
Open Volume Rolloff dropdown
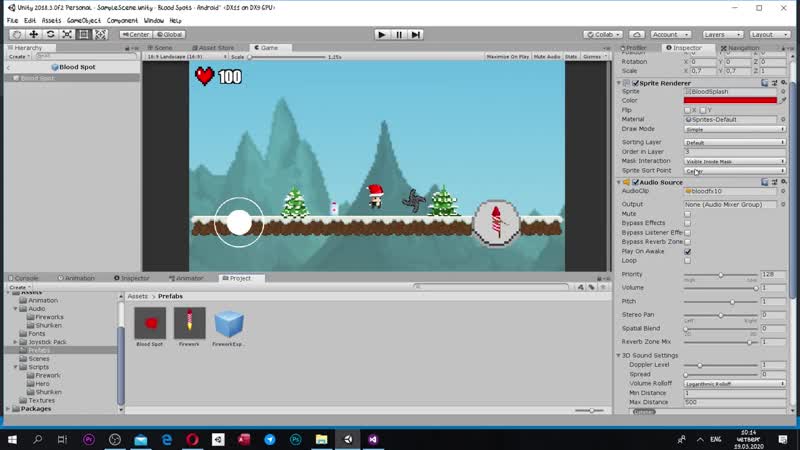click(734, 384)
